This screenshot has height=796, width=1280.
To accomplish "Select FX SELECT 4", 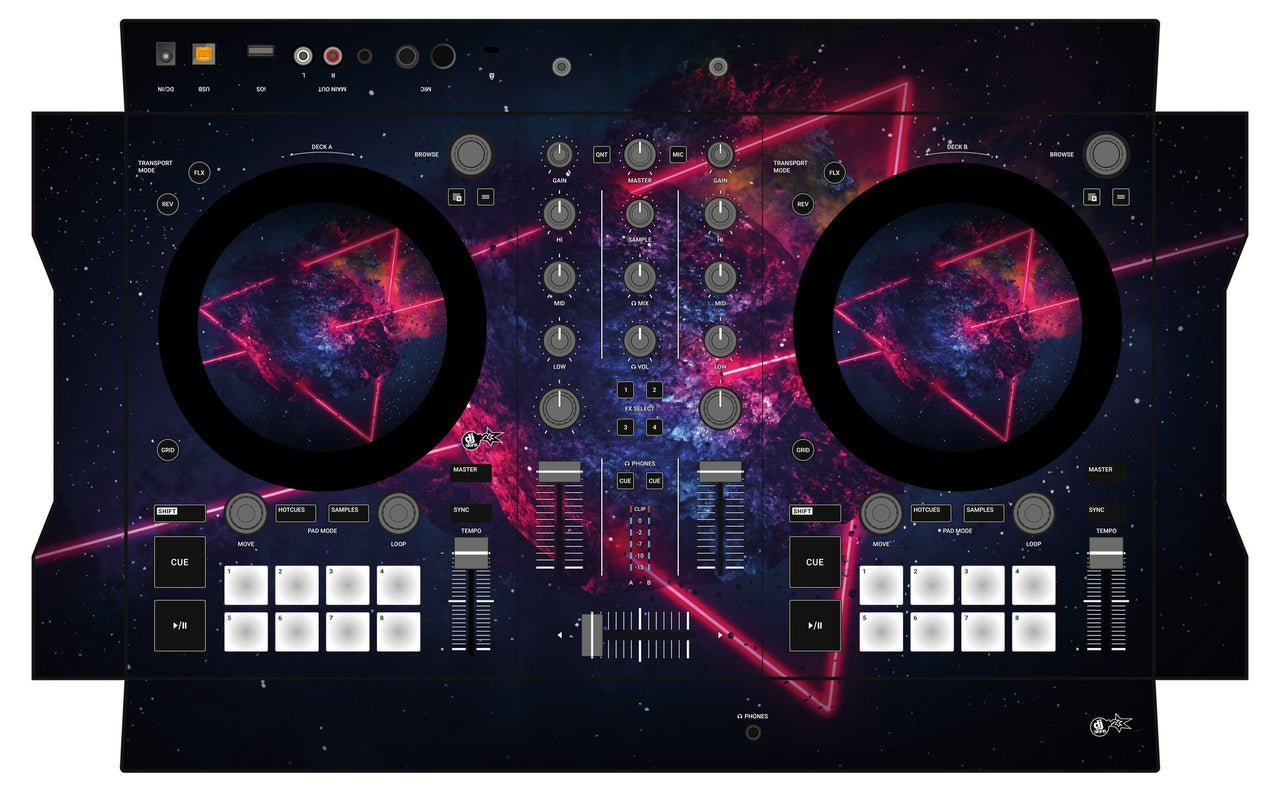I will click(x=655, y=425).
